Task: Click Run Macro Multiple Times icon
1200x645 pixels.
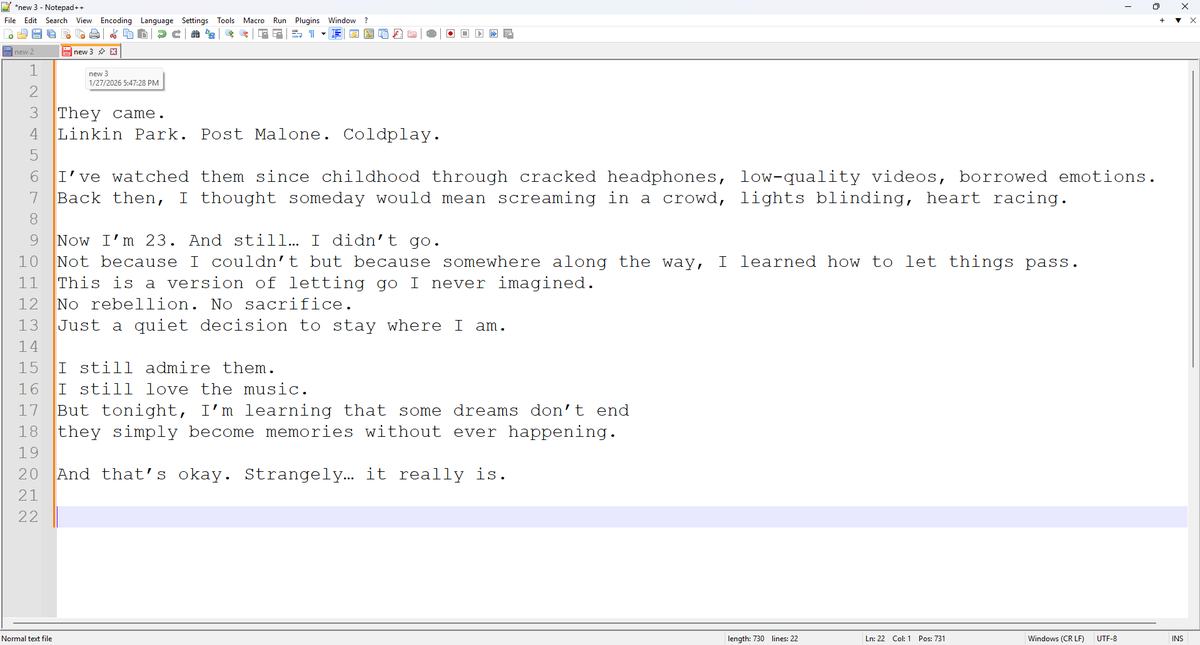Action: (493, 34)
